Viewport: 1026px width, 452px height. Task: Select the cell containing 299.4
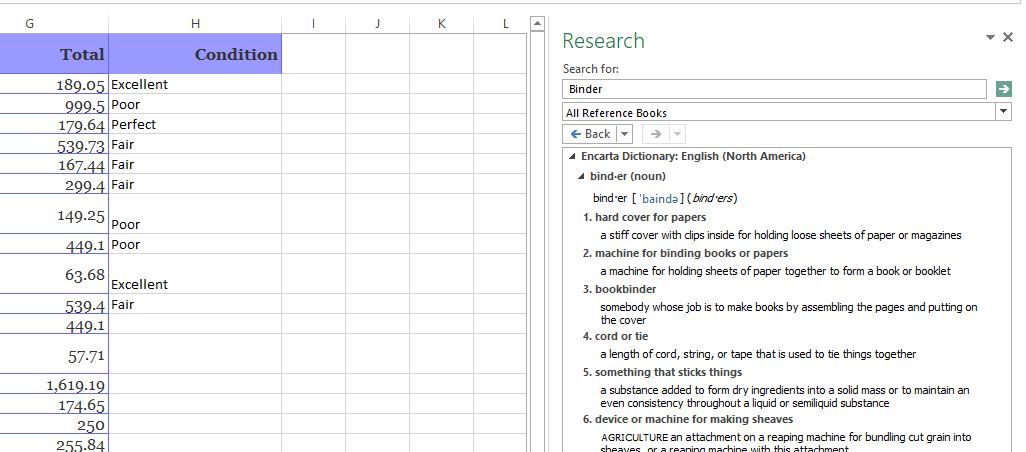pyautogui.click(x=54, y=184)
